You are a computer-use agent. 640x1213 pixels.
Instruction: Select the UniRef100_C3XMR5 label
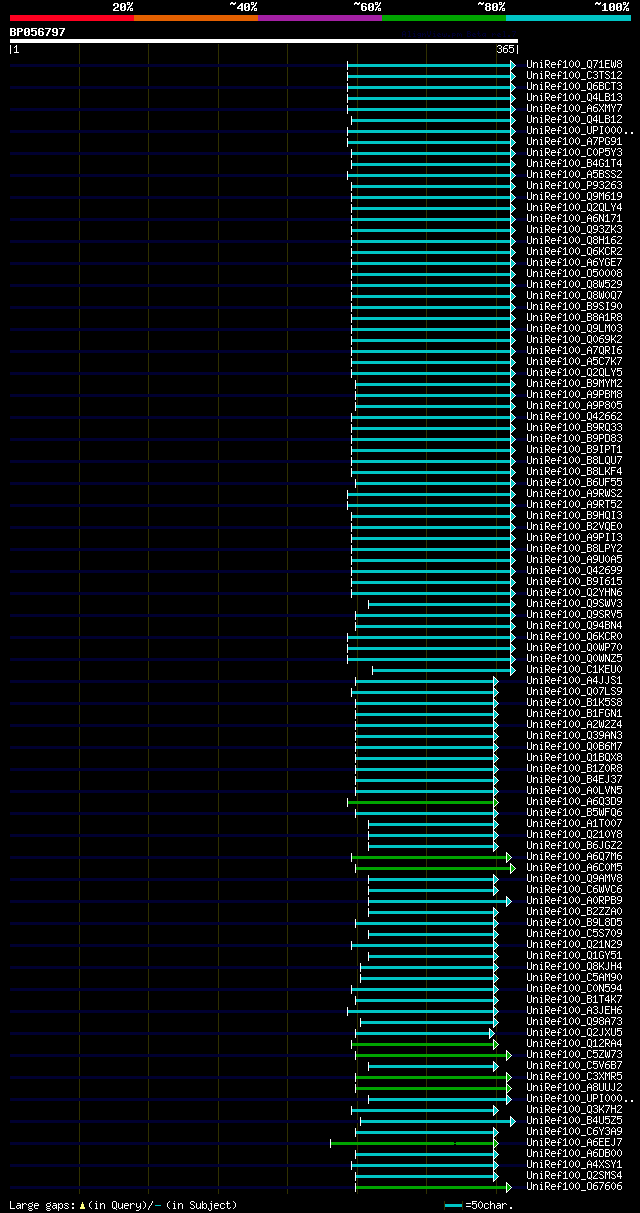tap(574, 1076)
